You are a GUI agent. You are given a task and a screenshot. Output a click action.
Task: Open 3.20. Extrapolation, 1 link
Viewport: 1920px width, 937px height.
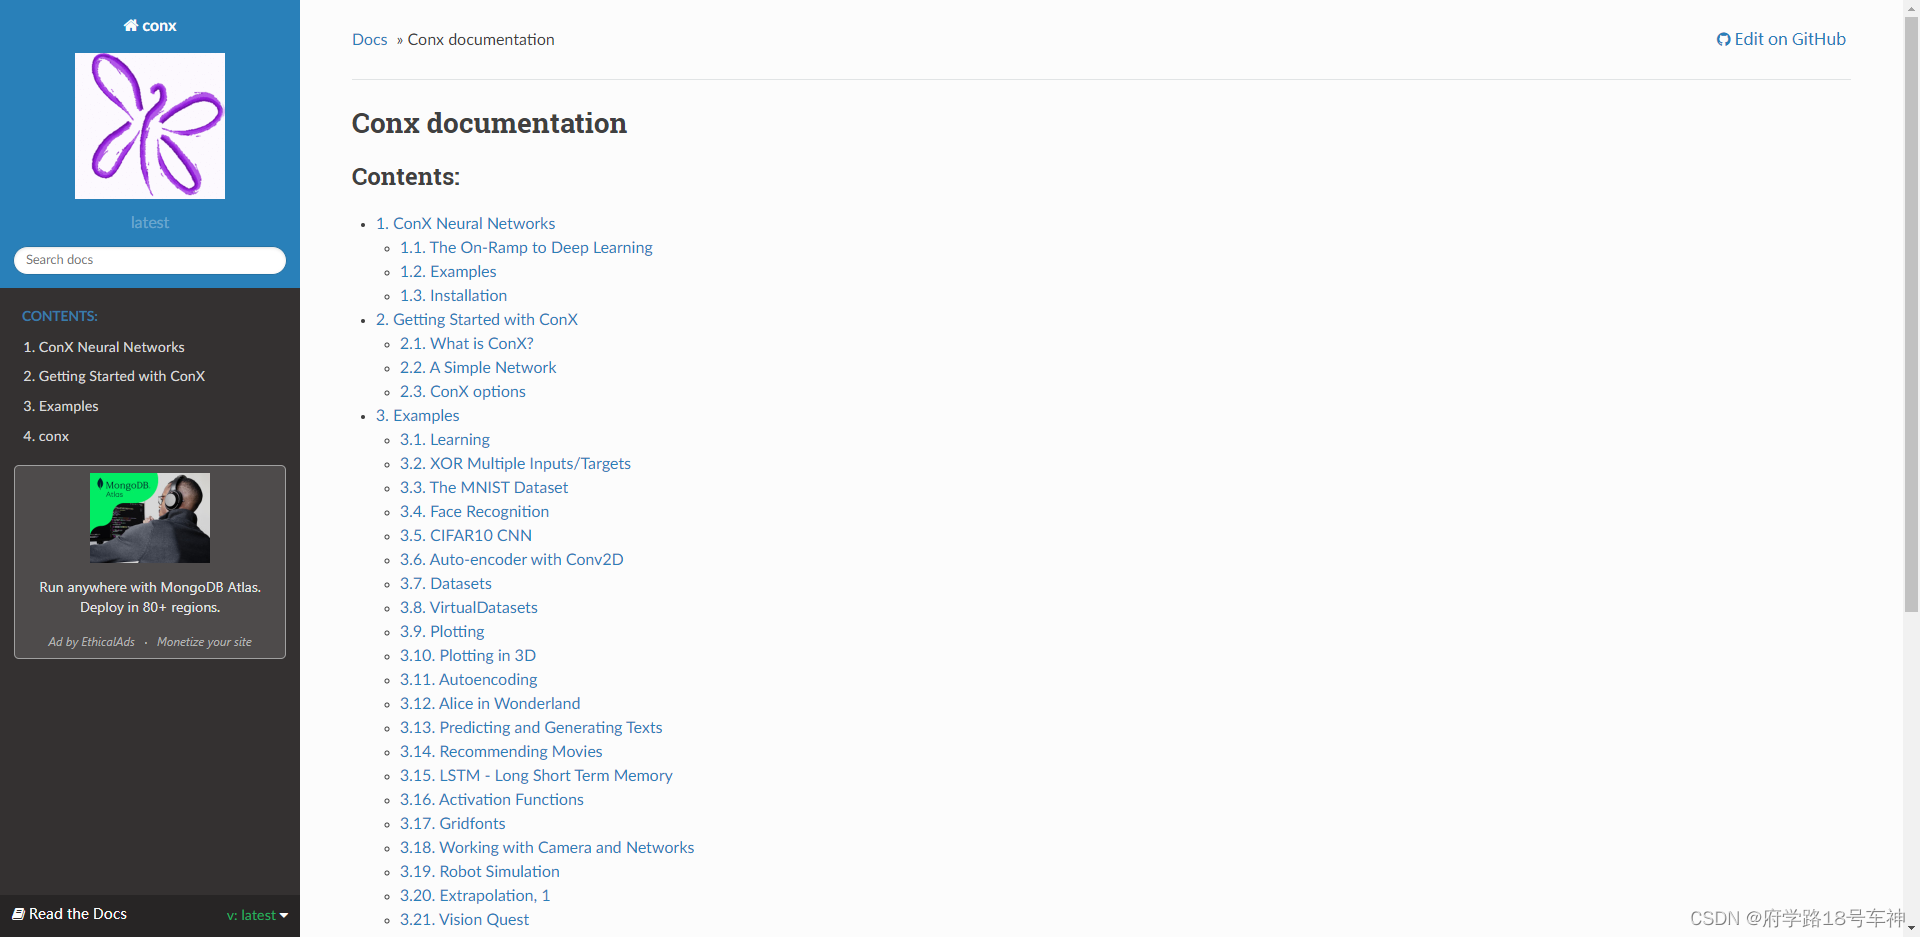(475, 896)
